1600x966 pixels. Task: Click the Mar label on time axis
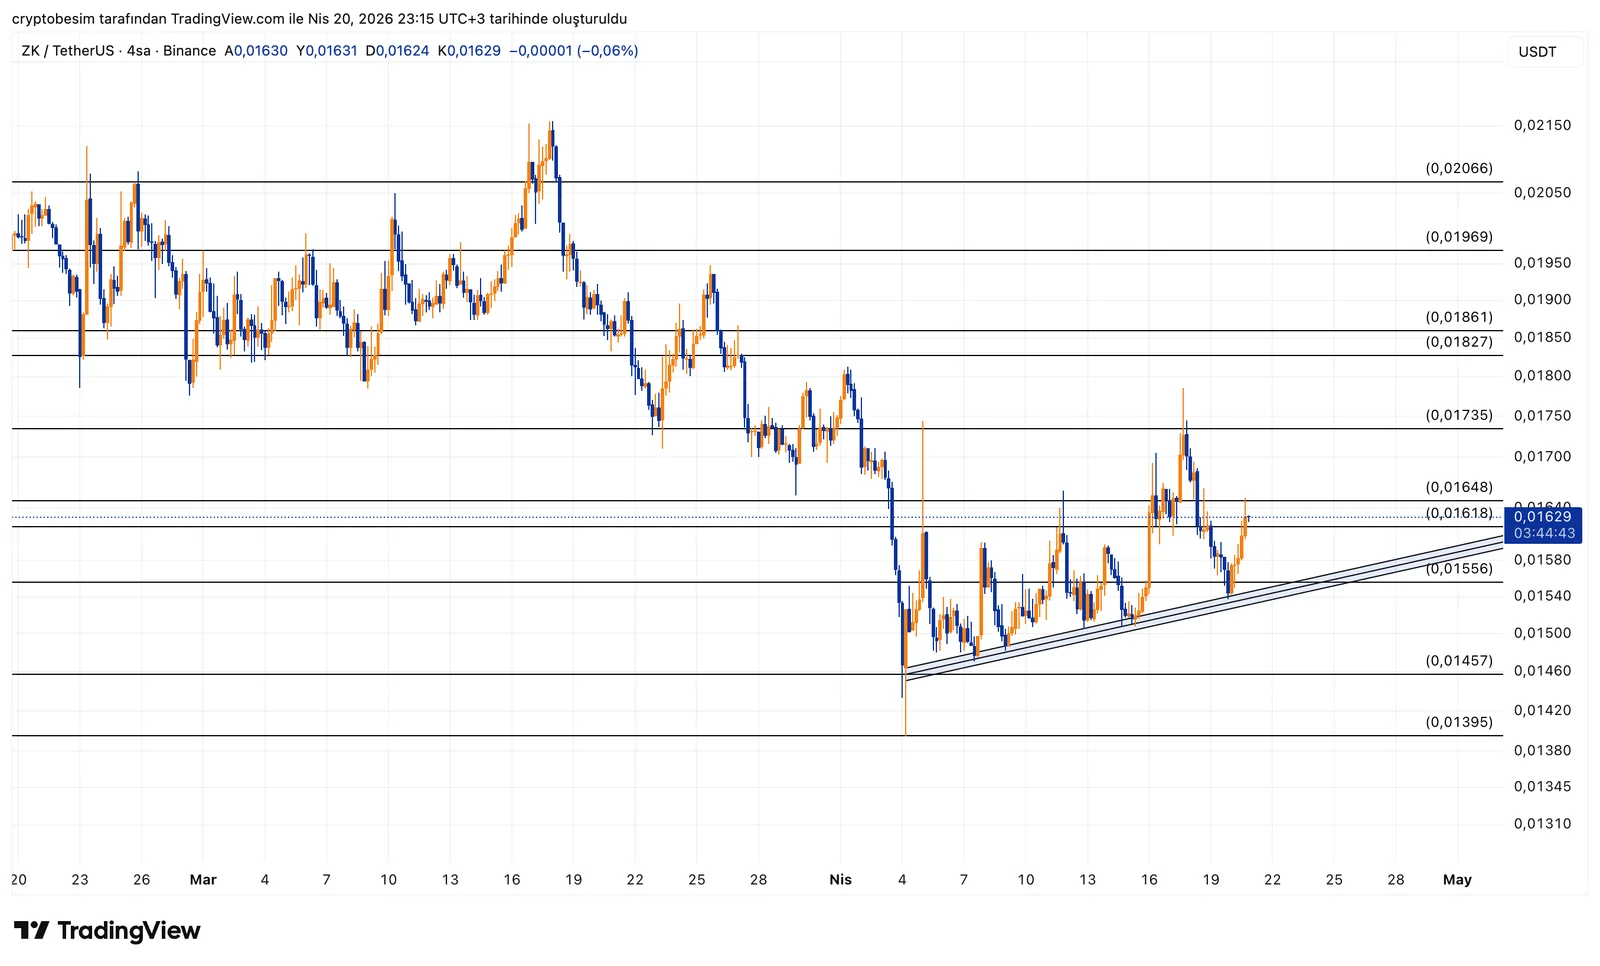203,880
